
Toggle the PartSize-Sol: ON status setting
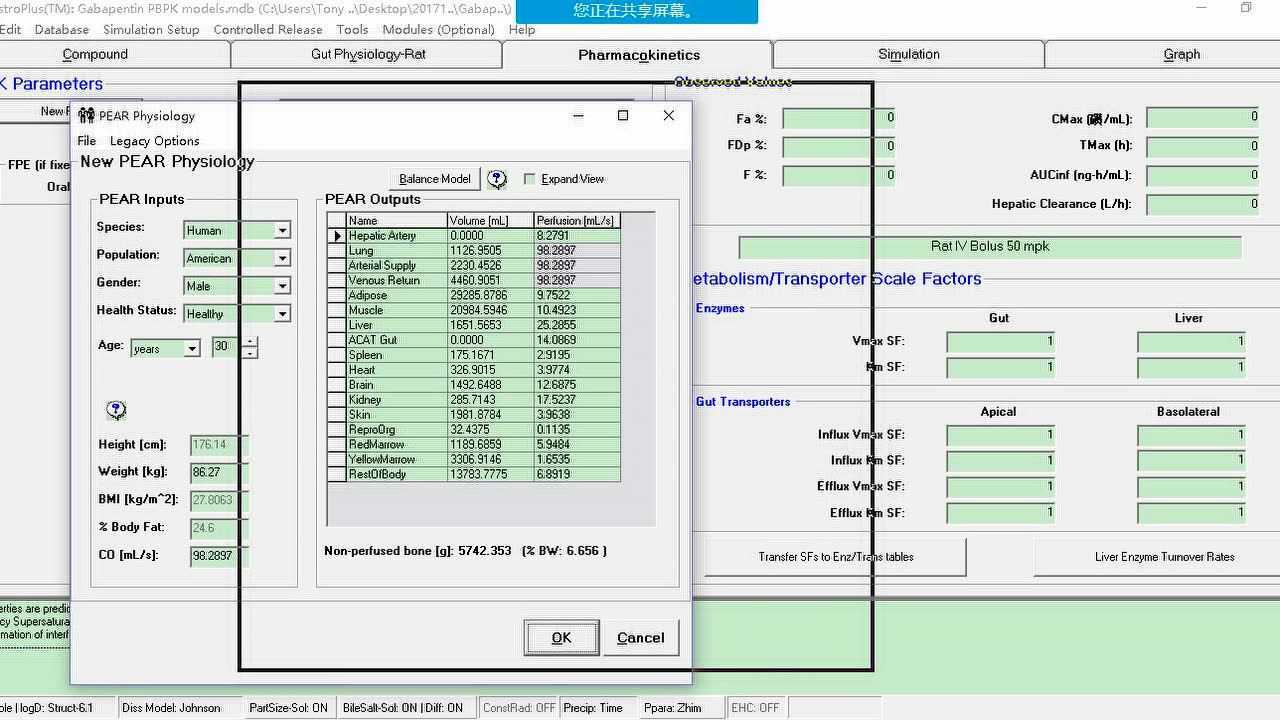pyautogui.click(x=288, y=707)
